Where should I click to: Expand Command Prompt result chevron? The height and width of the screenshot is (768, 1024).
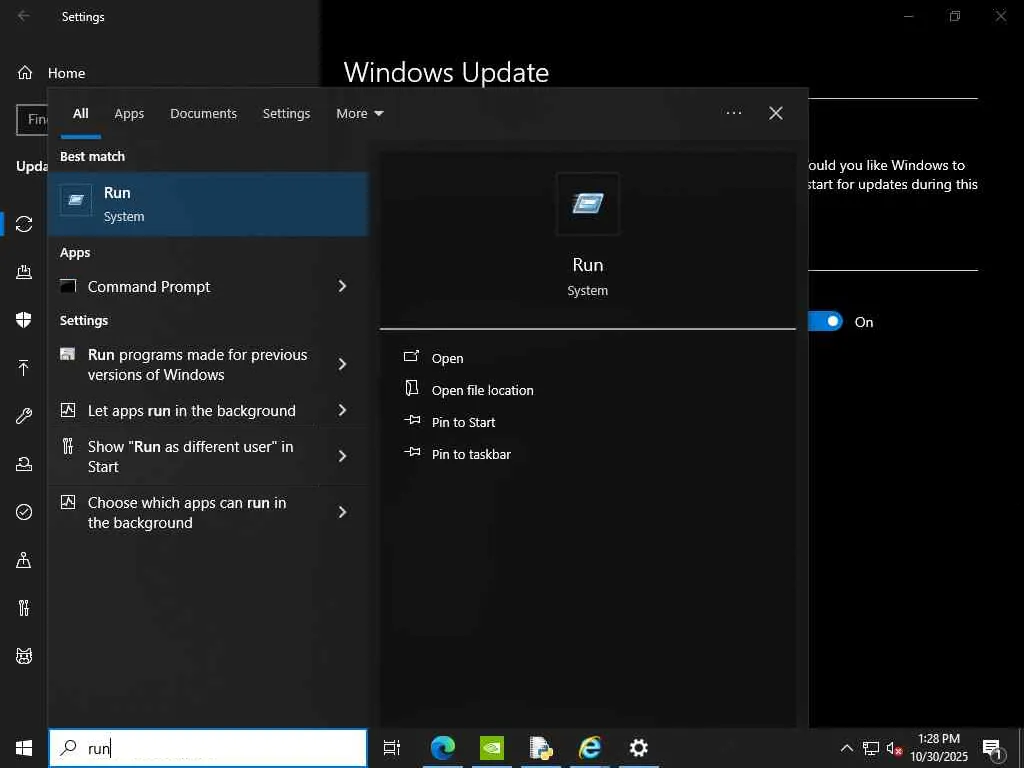342,286
